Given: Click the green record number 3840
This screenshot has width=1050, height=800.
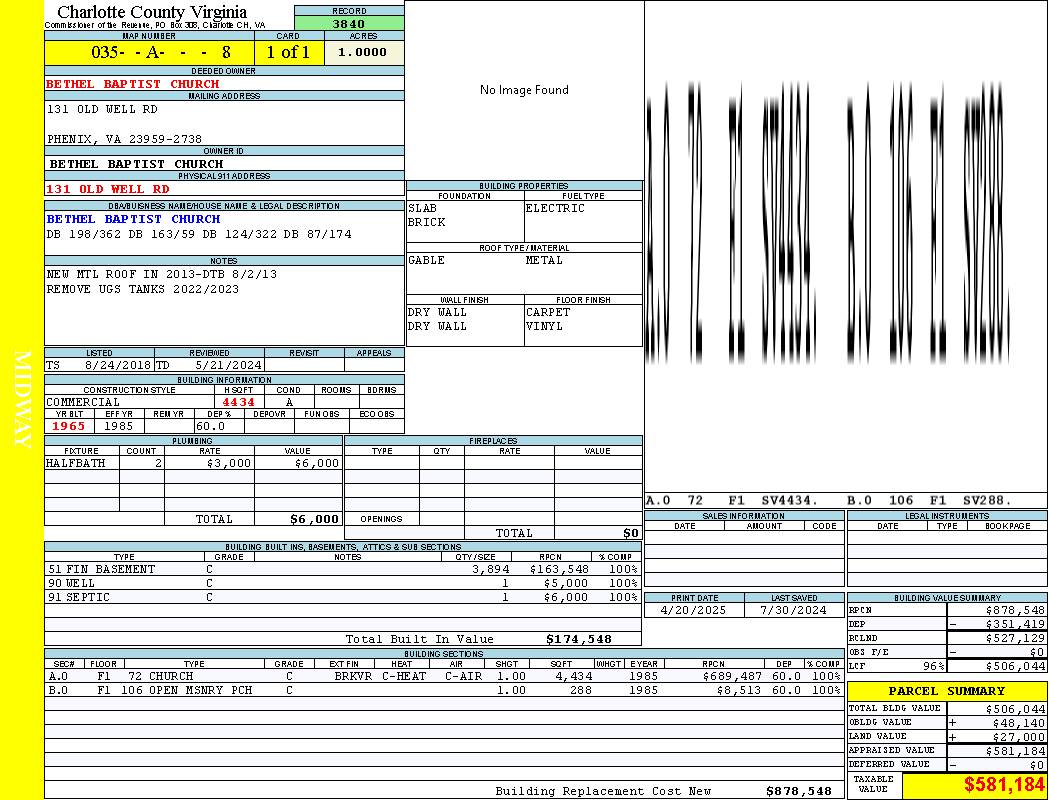Looking at the screenshot, I should pos(349,24).
